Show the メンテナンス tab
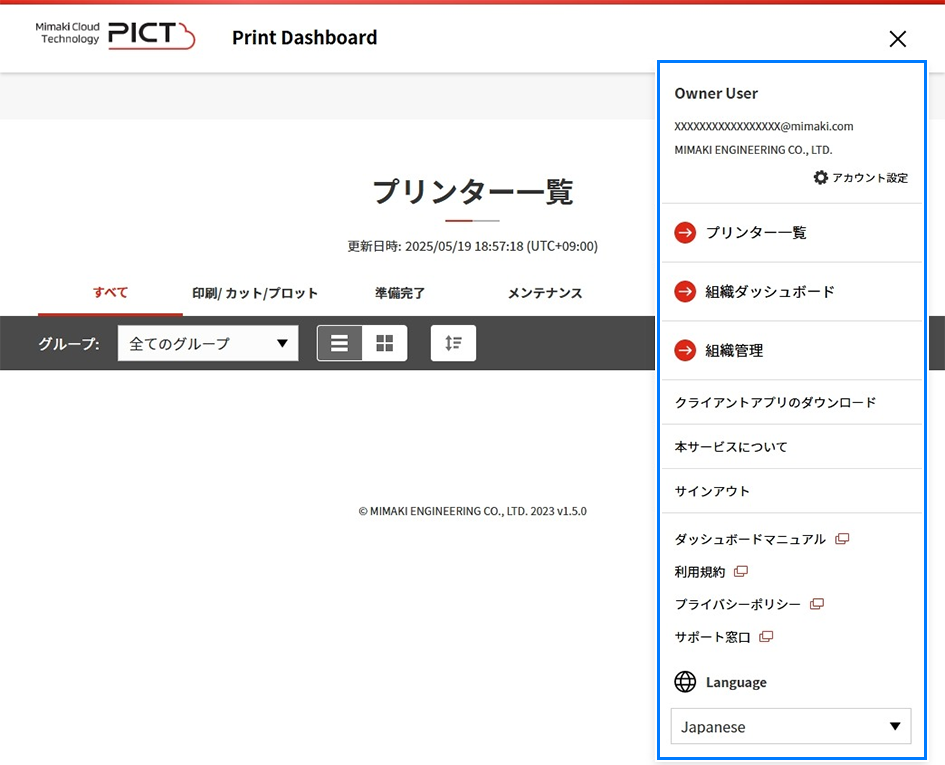Viewport: 945px width, 765px height. [544, 293]
